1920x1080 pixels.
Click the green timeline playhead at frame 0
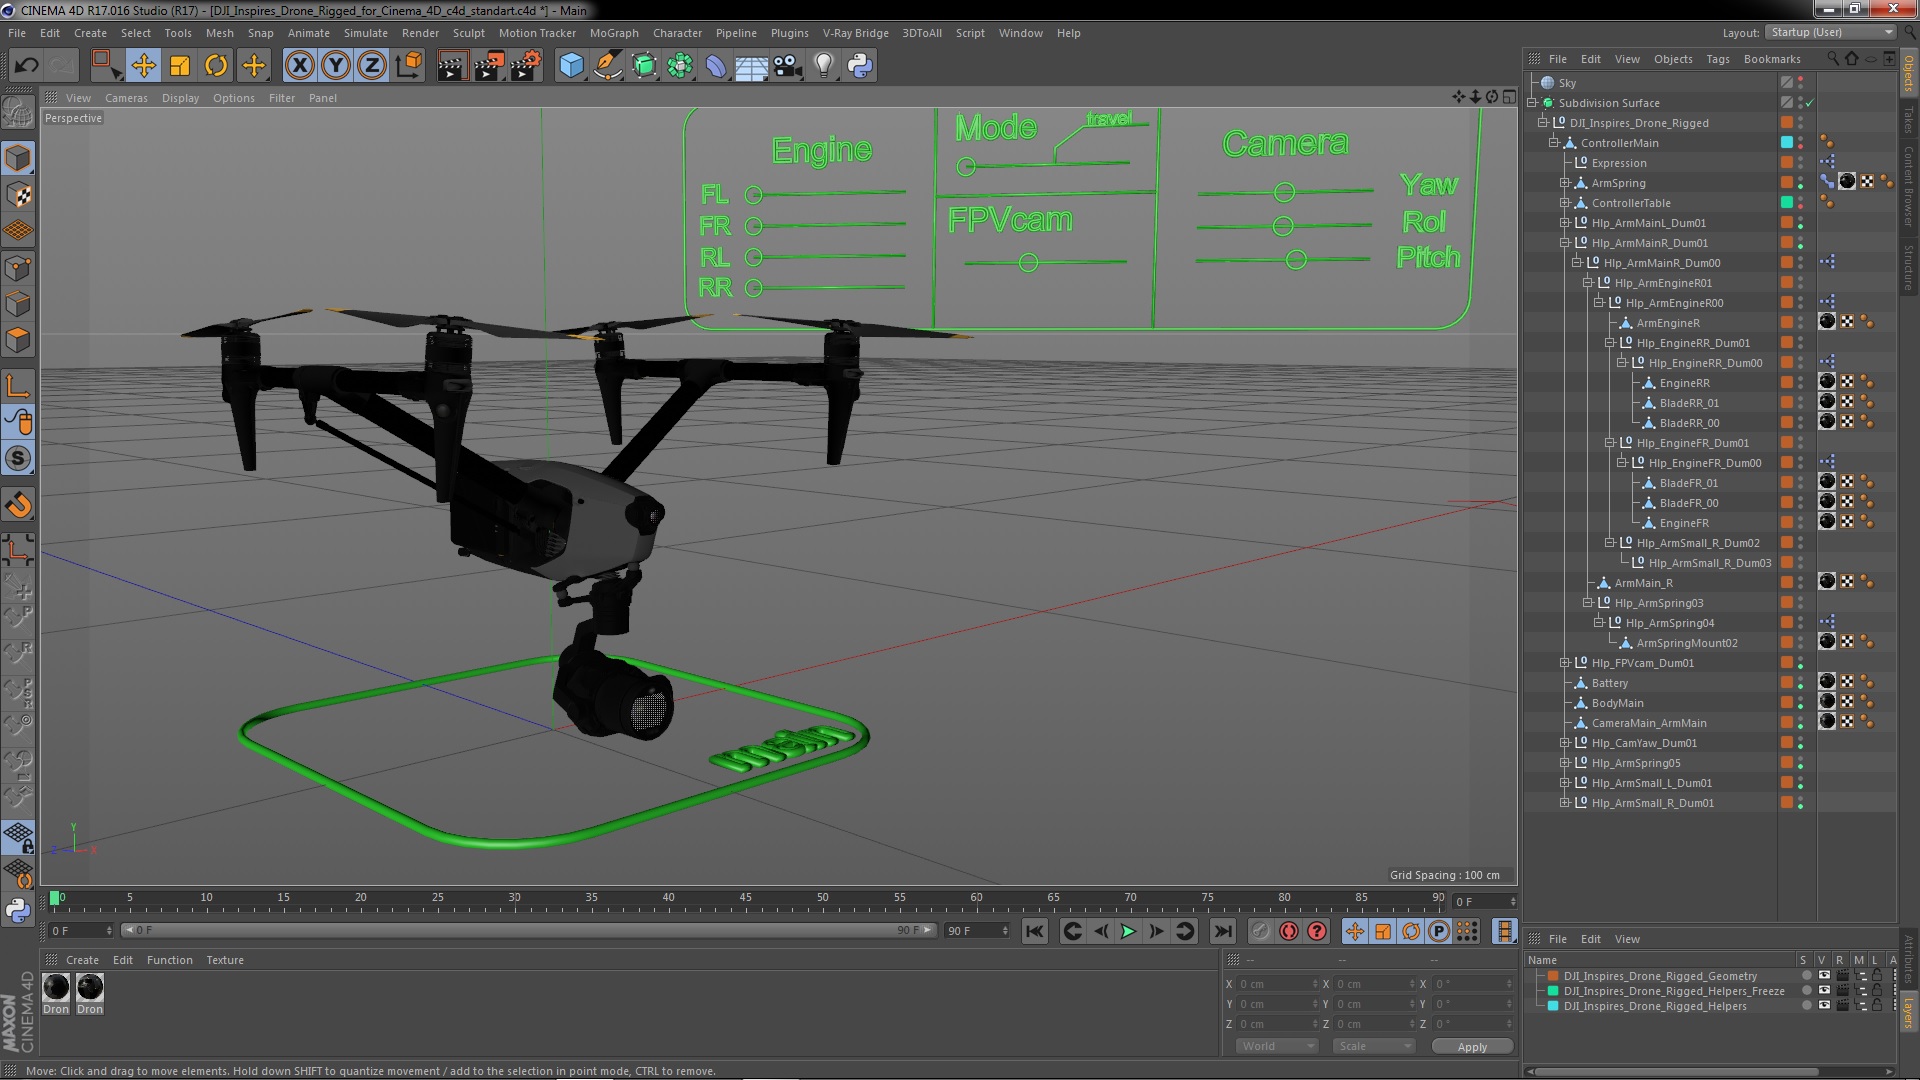click(55, 898)
